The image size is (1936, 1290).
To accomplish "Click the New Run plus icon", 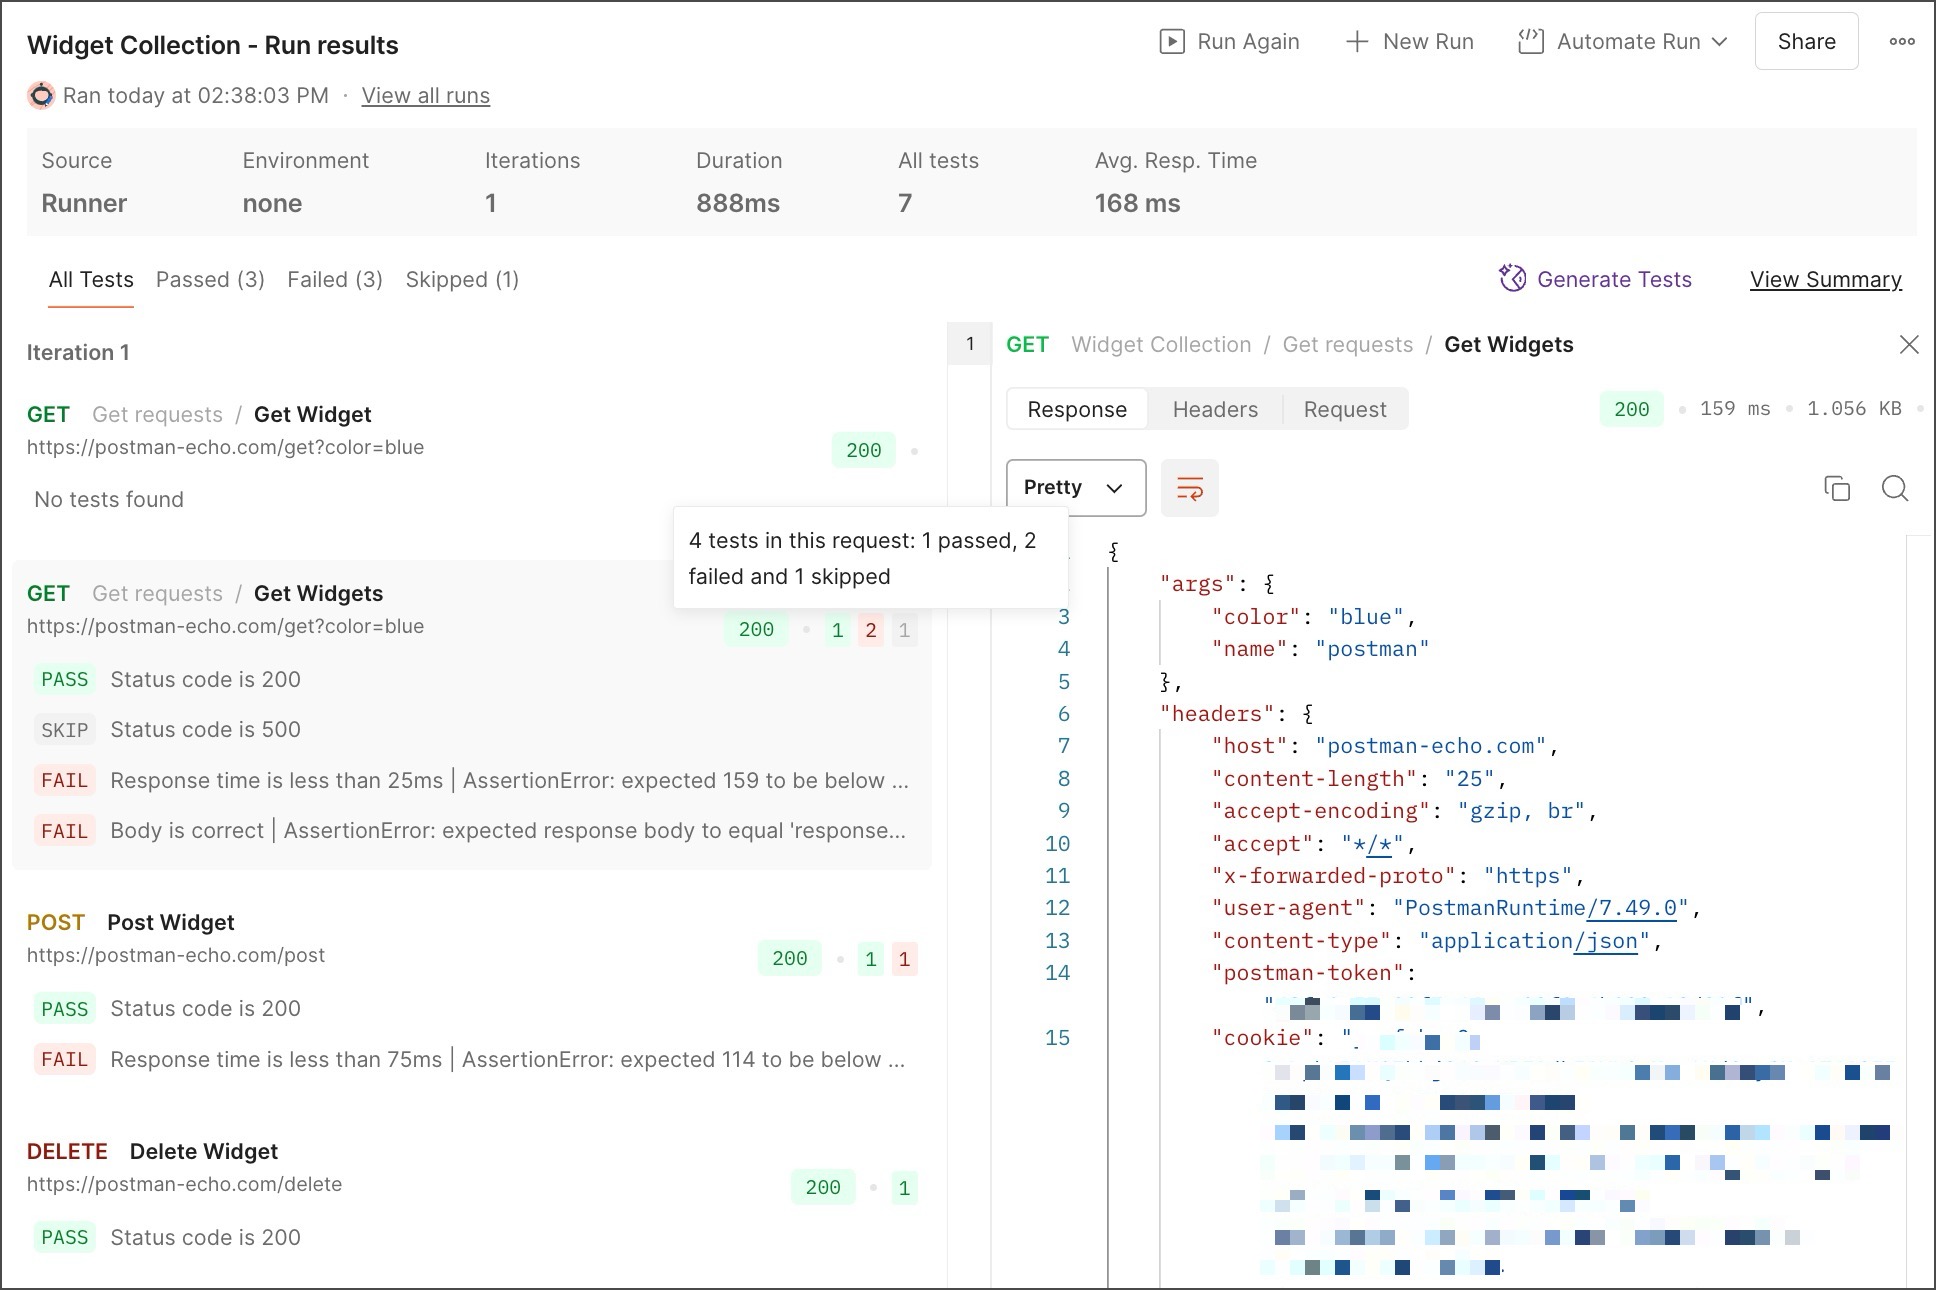I will coord(1357,41).
